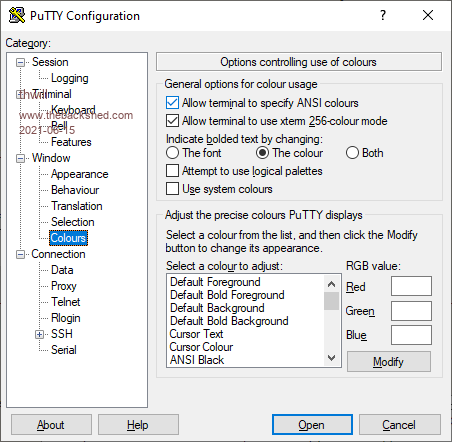452x442 pixels.
Task: Click the Red value field
Action: coord(411,286)
